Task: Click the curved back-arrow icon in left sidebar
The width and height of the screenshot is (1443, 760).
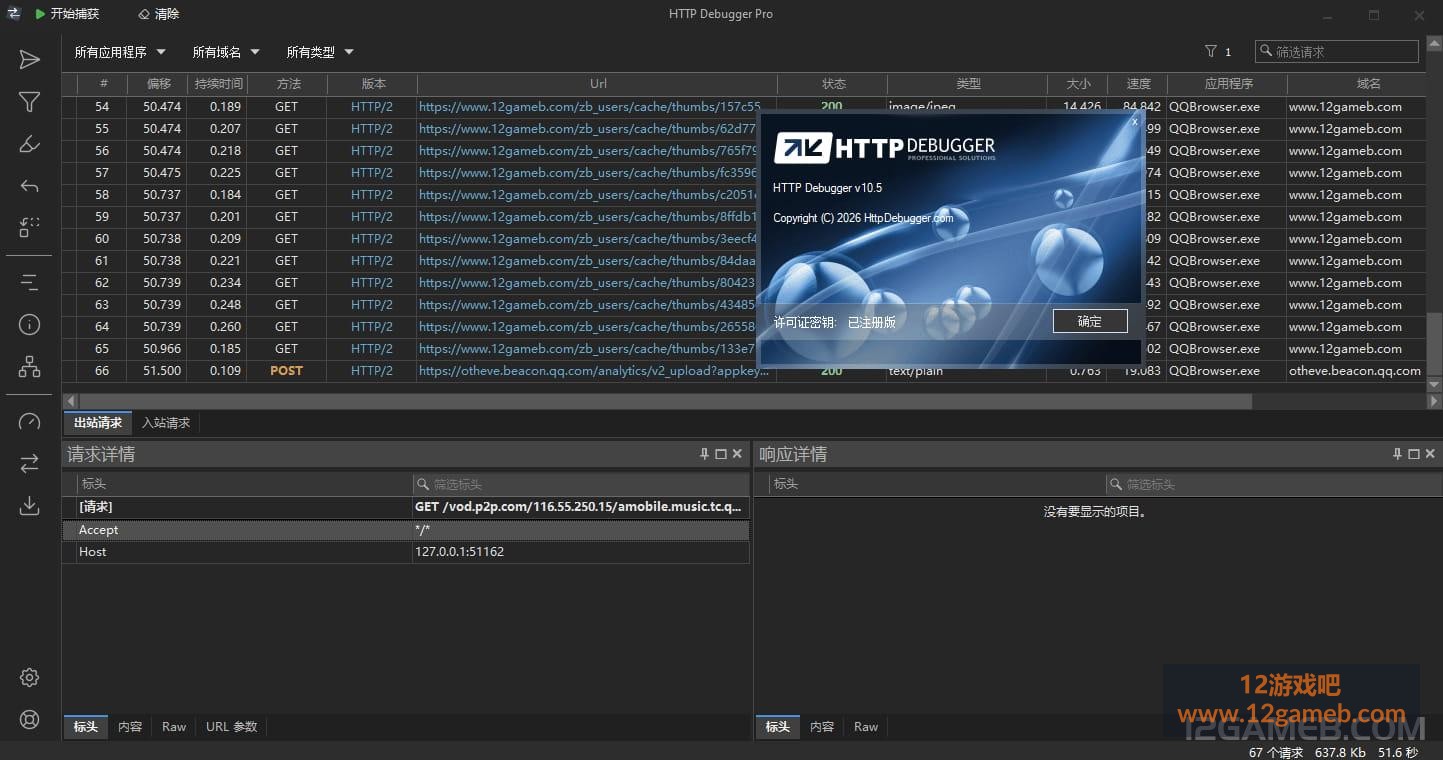Action: pos(30,186)
